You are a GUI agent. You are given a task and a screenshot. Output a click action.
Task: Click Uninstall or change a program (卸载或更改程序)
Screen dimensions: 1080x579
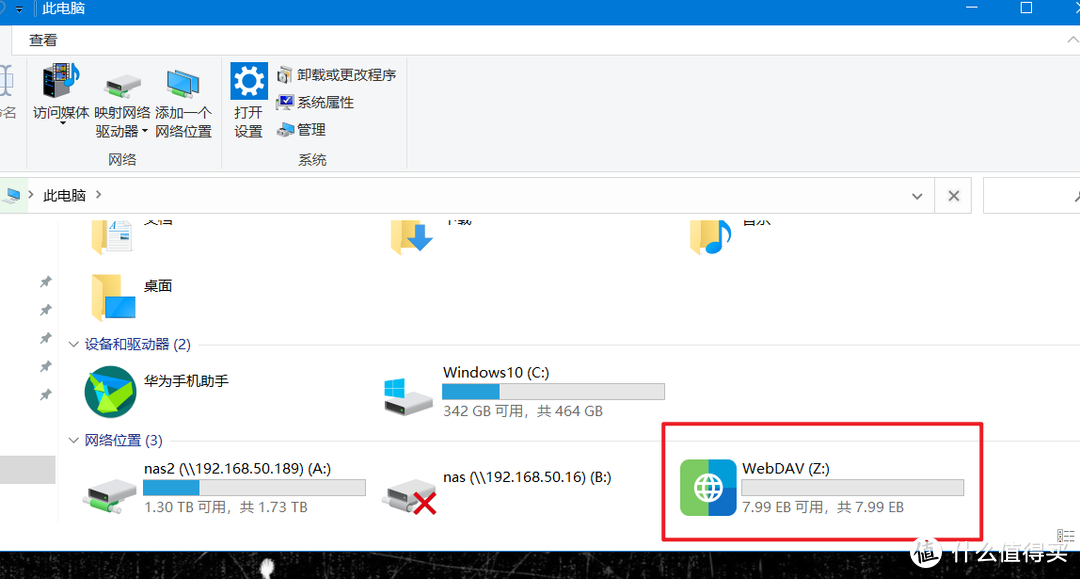coord(336,74)
